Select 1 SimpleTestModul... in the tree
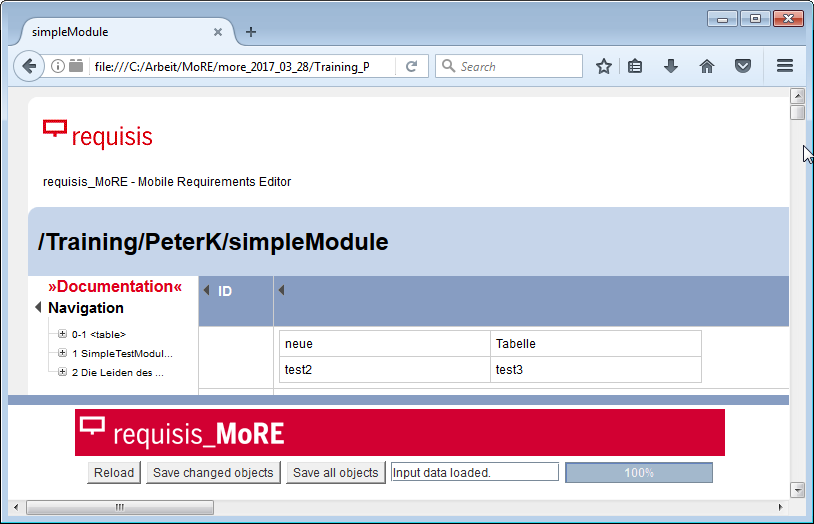814x524 pixels. (x=122, y=354)
